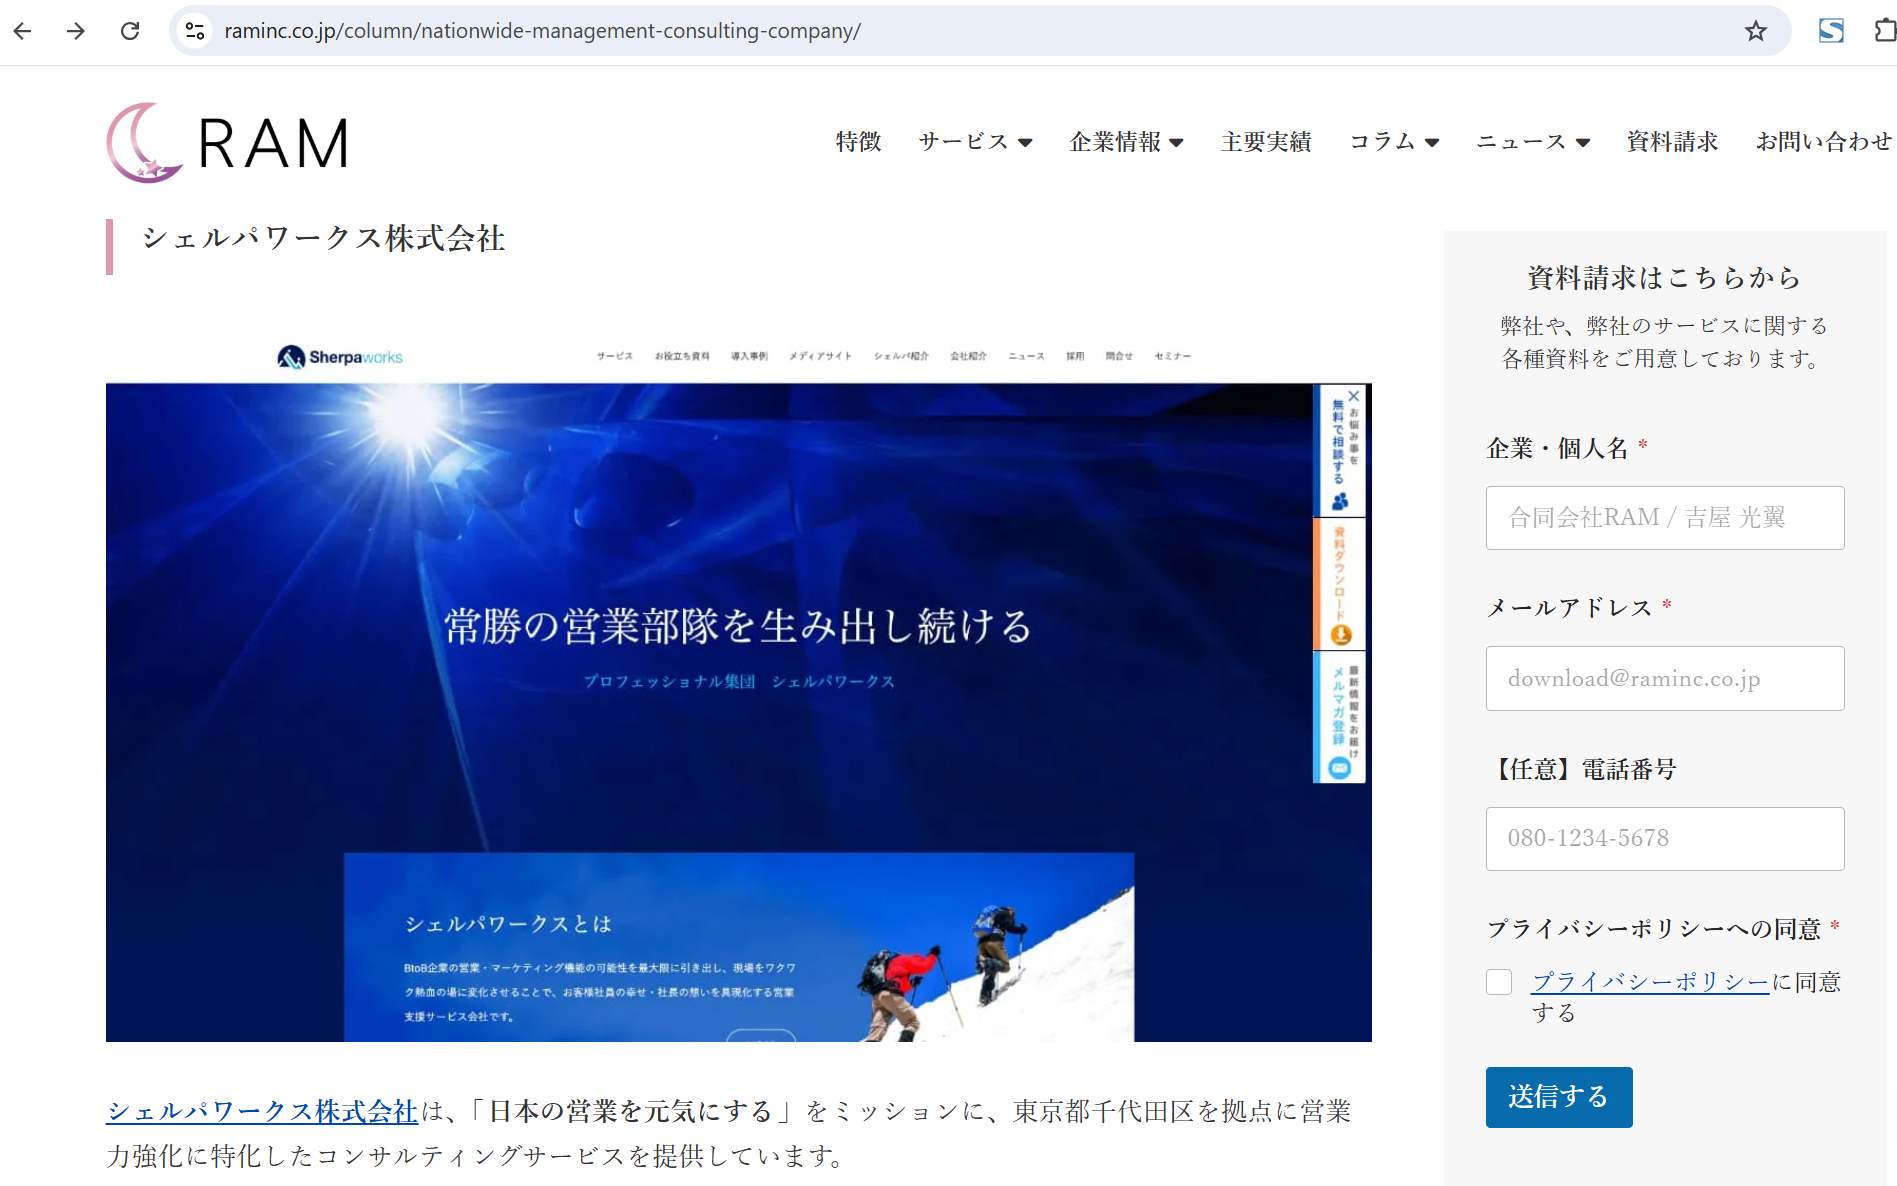Select 主要実績 in the navigation
The height and width of the screenshot is (1186, 1897).
pyautogui.click(x=1265, y=142)
